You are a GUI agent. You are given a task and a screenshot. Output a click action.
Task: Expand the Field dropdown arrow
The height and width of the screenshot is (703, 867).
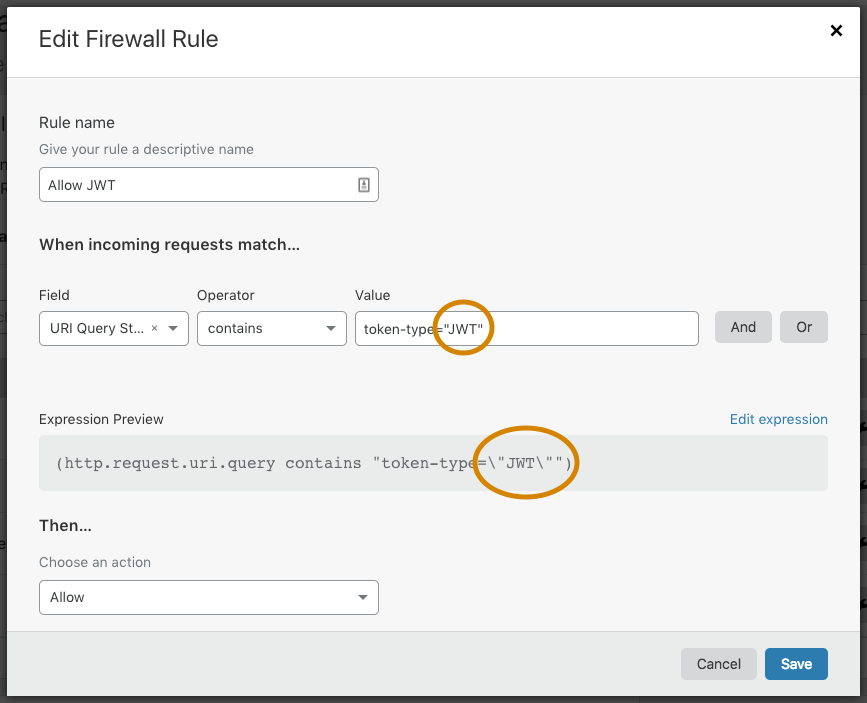(174, 328)
